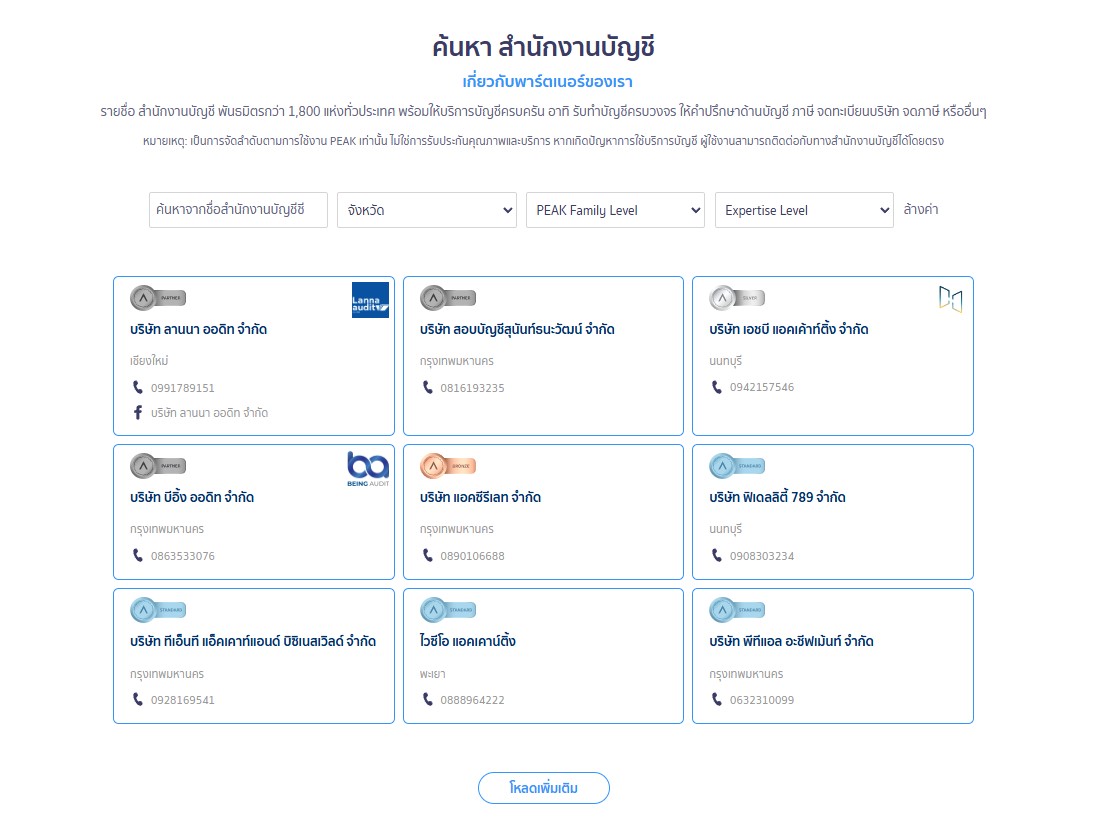Click เชียงใหม่ location on ลานนา ออดิท card
This screenshot has width=1118, height=834.
(x=149, y=361)
